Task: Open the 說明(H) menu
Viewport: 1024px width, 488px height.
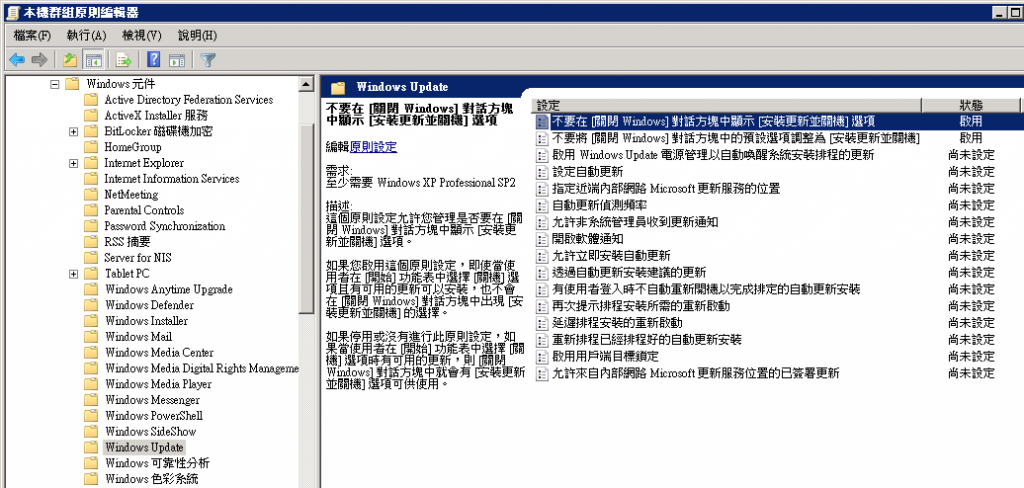Action: coord(197,36)
